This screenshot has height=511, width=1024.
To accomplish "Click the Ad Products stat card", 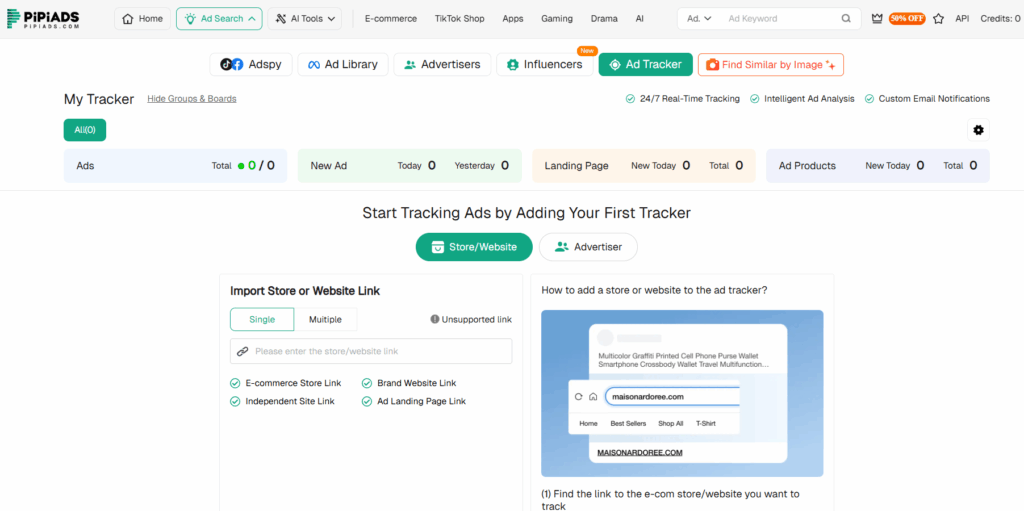I will tap(878, 166).
